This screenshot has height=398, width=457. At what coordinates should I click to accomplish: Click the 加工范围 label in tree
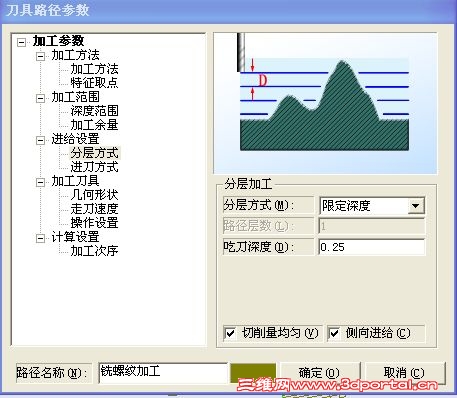pyautogui.click(x=75, y=97)
